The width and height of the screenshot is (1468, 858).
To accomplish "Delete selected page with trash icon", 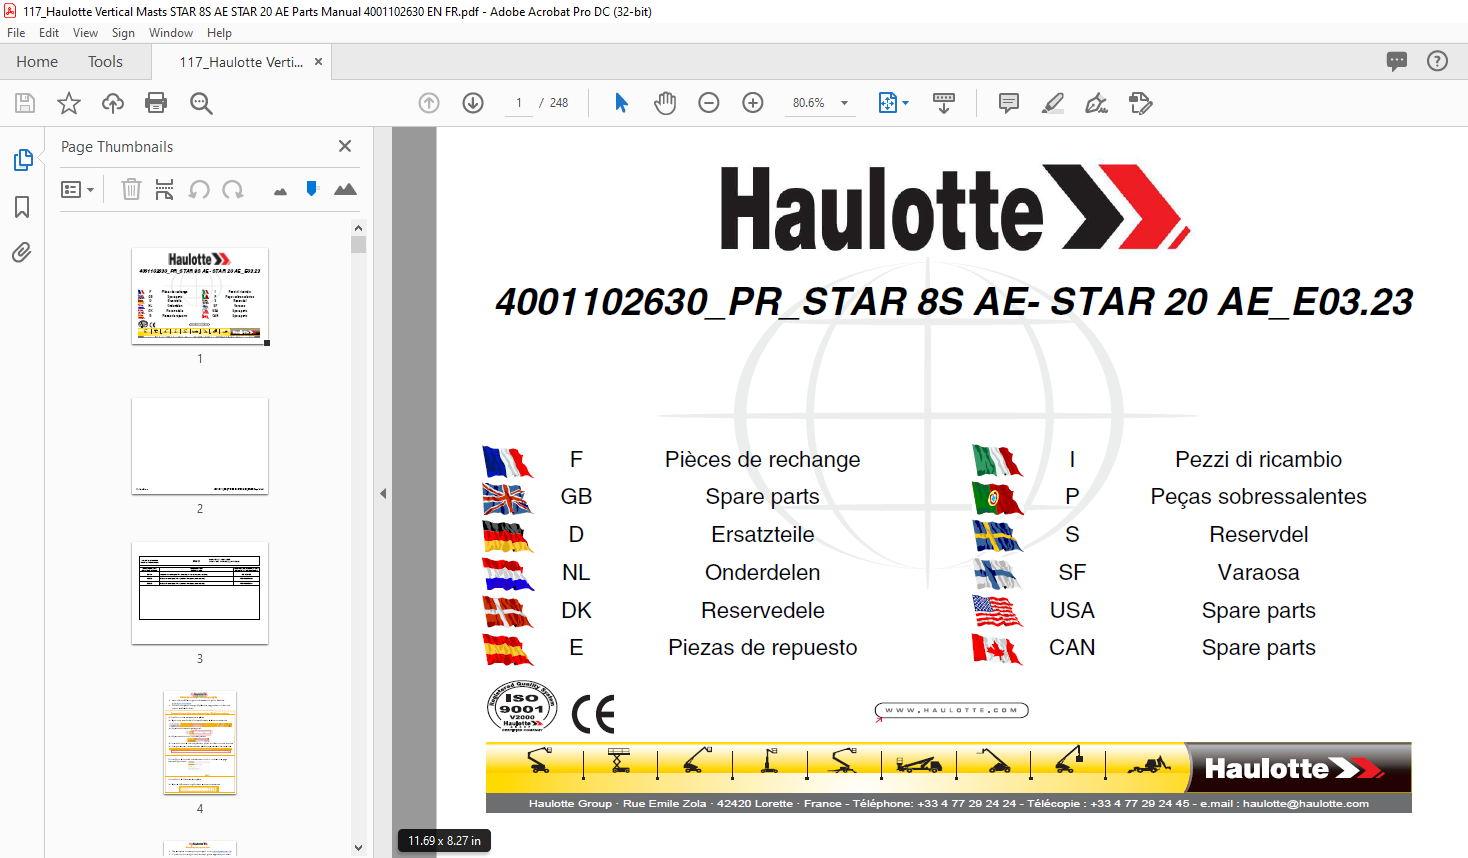I will 131,189.
